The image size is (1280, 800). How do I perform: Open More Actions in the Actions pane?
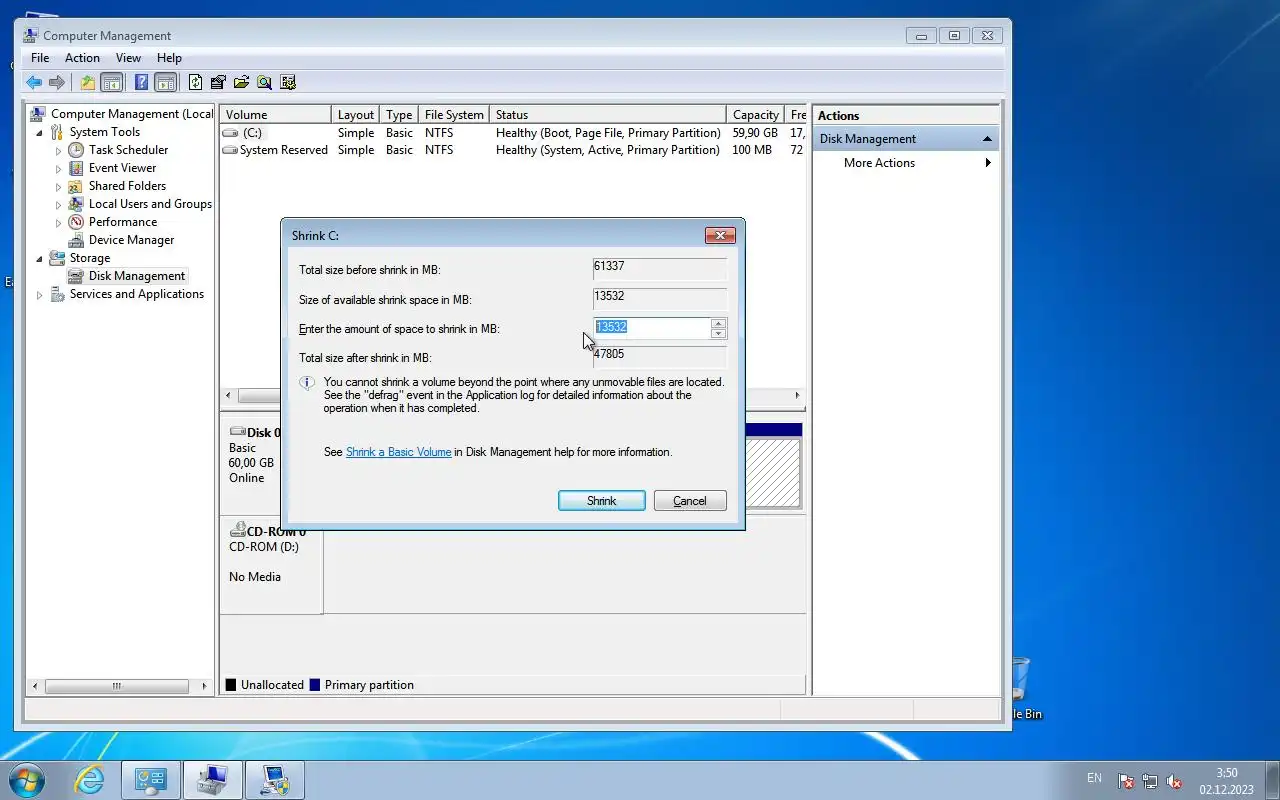click(x=879, y=163)
